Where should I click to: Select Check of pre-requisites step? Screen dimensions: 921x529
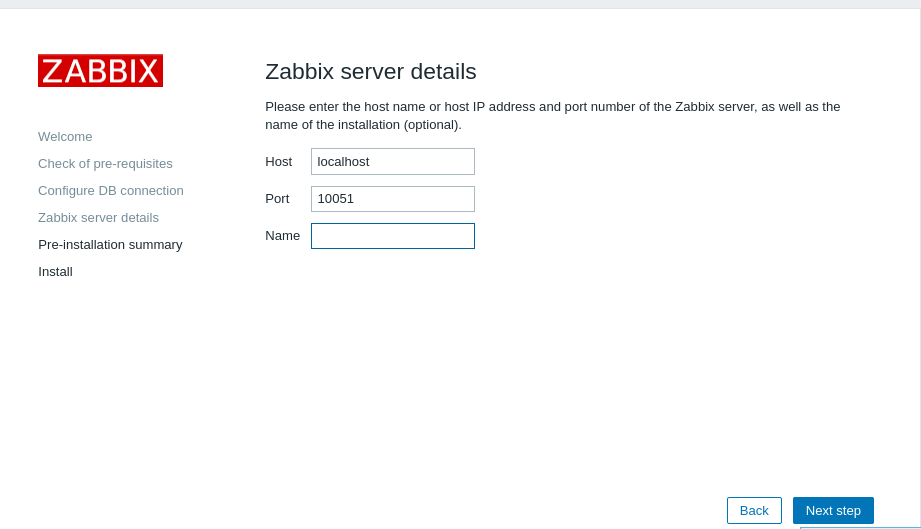click(105, 163)
